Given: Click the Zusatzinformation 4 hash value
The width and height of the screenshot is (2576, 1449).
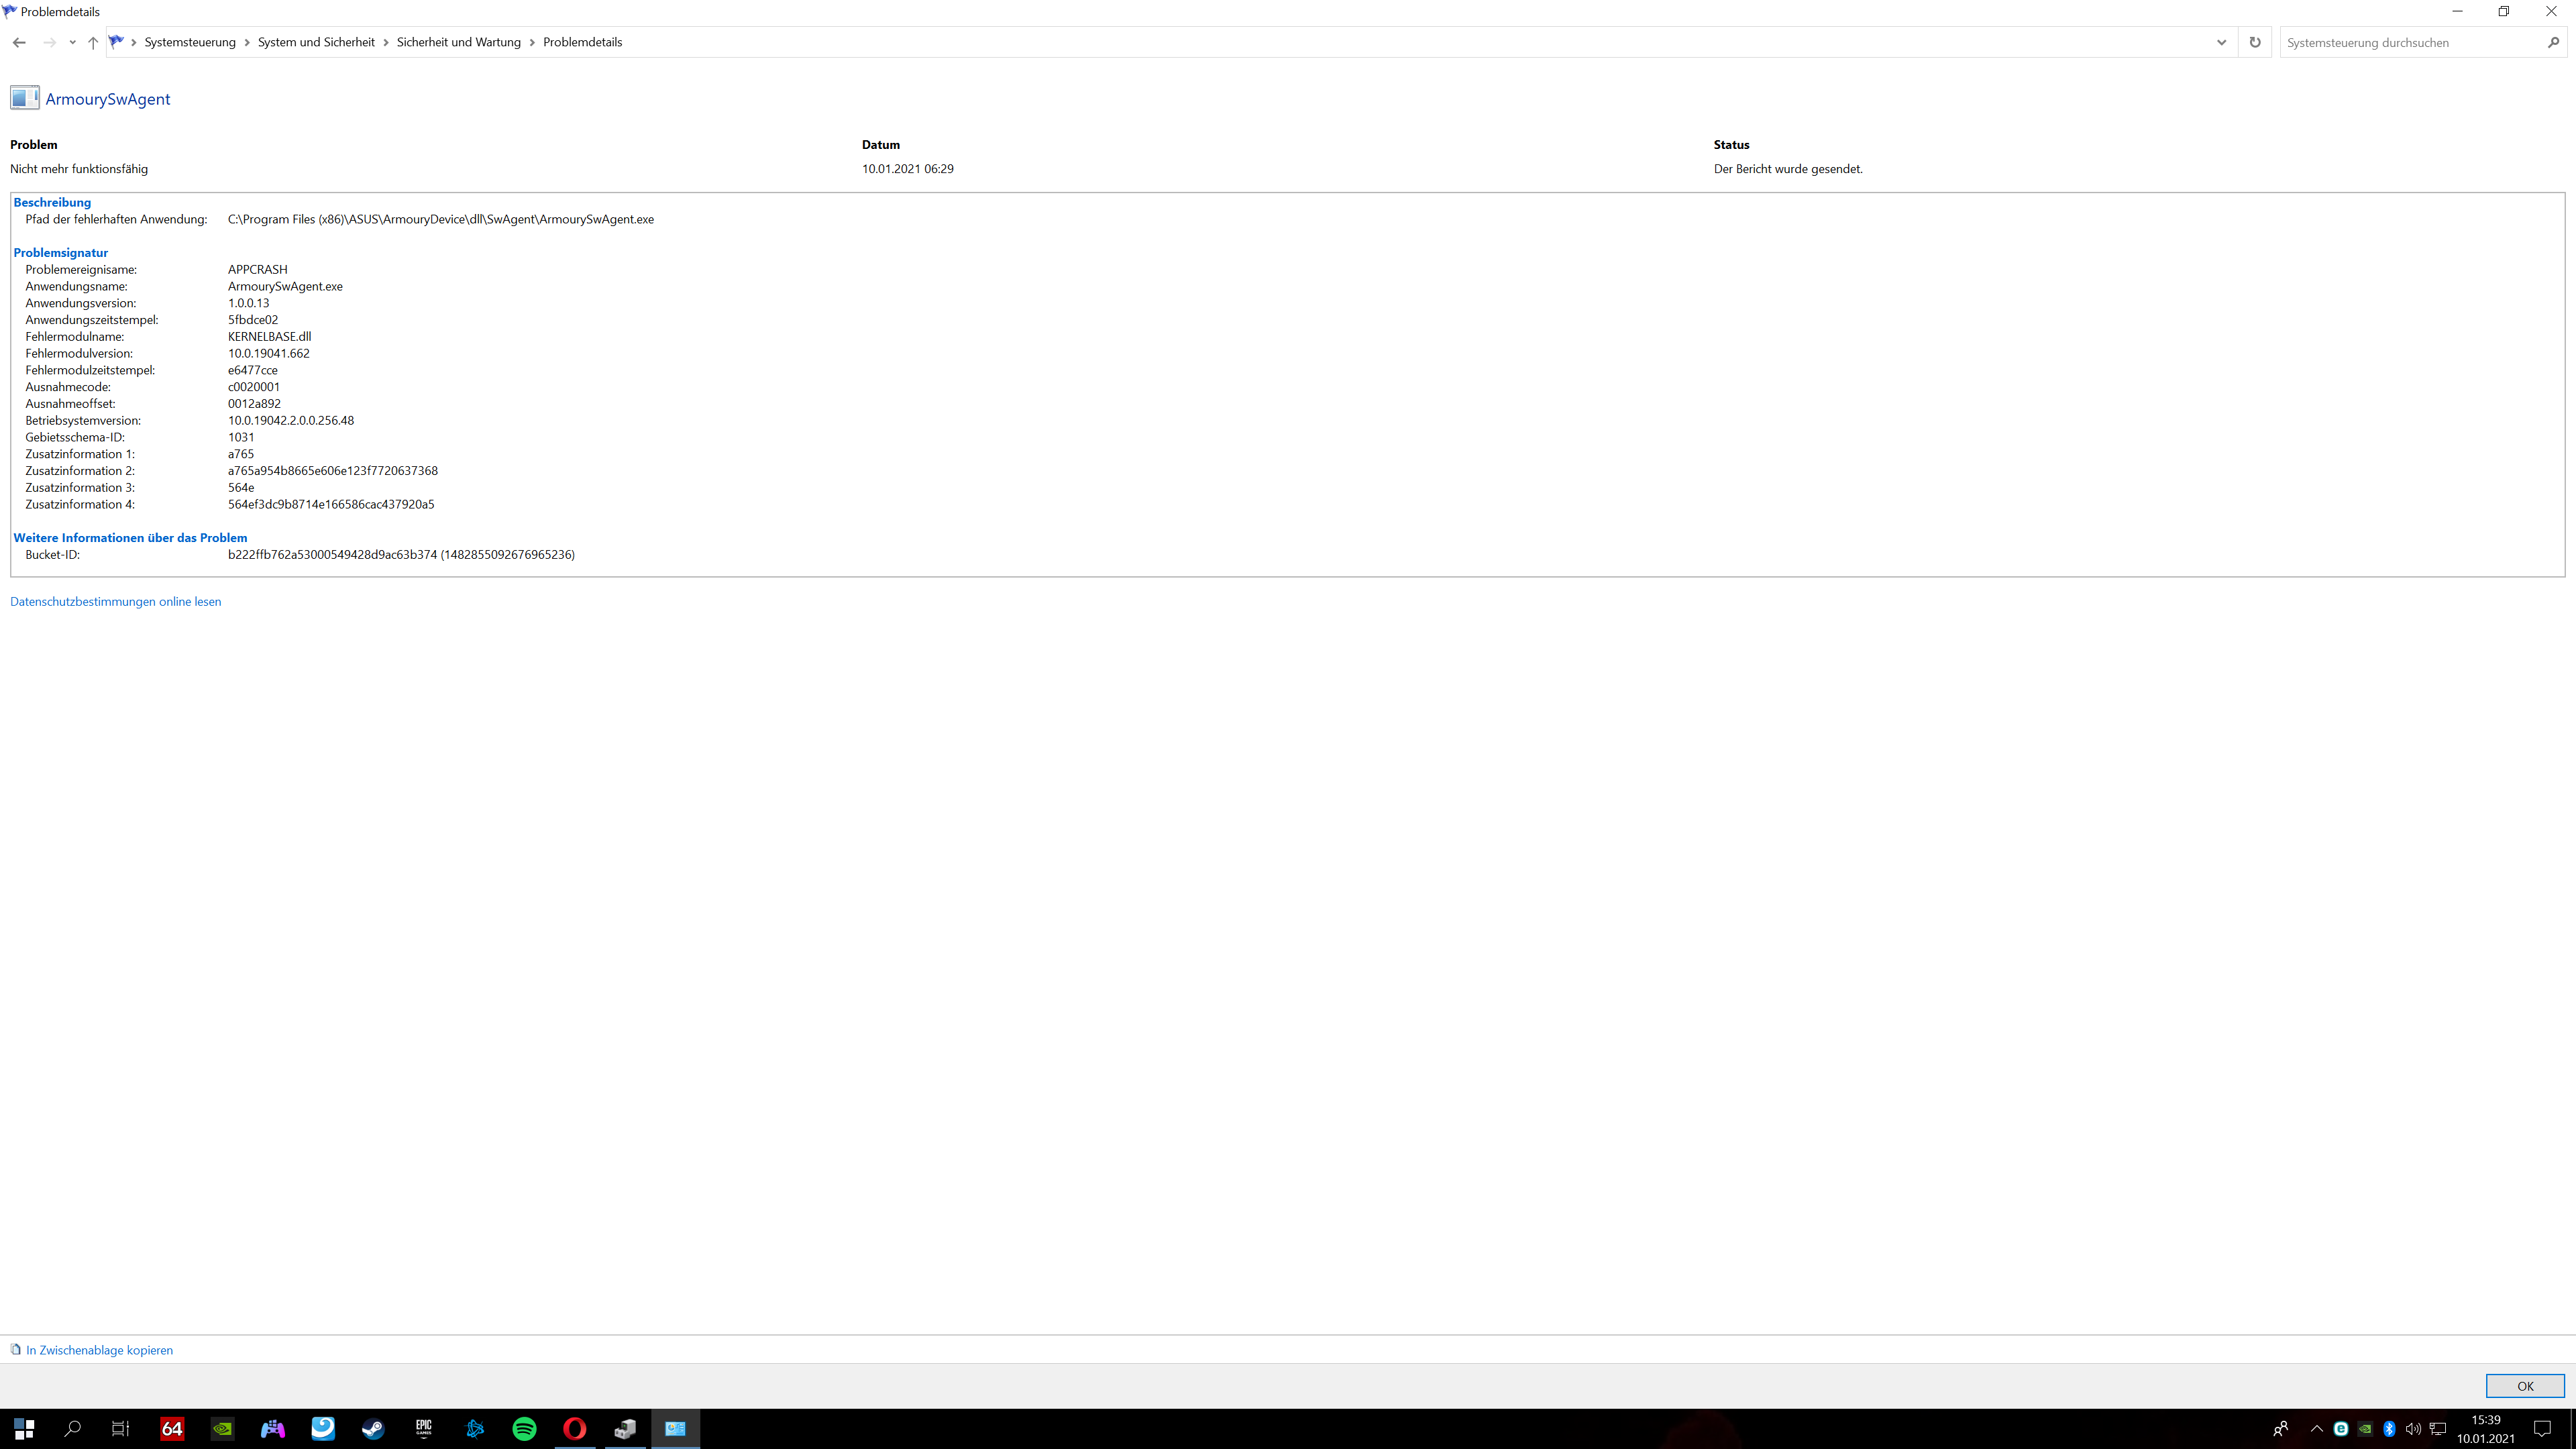Looking at the screenshot, I should click(331, 504).
